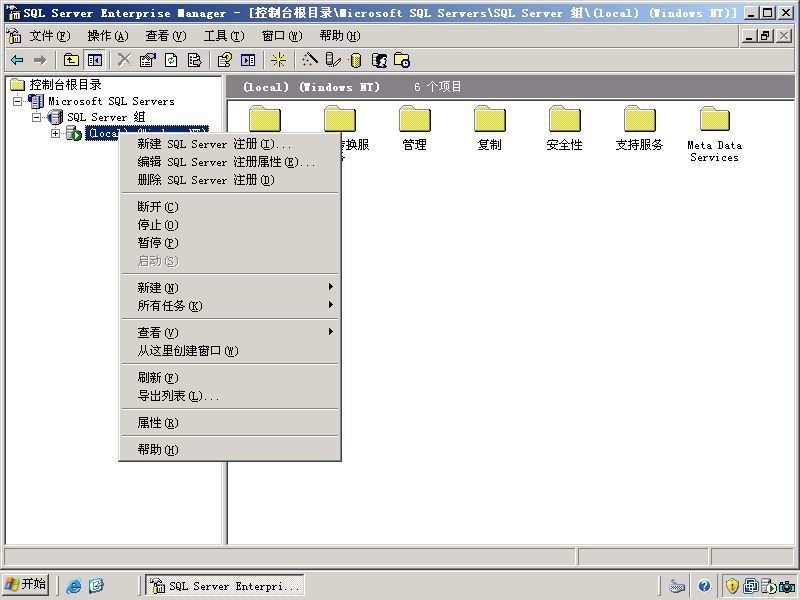Select 控制台根目录 in the tree

point(65,84)
